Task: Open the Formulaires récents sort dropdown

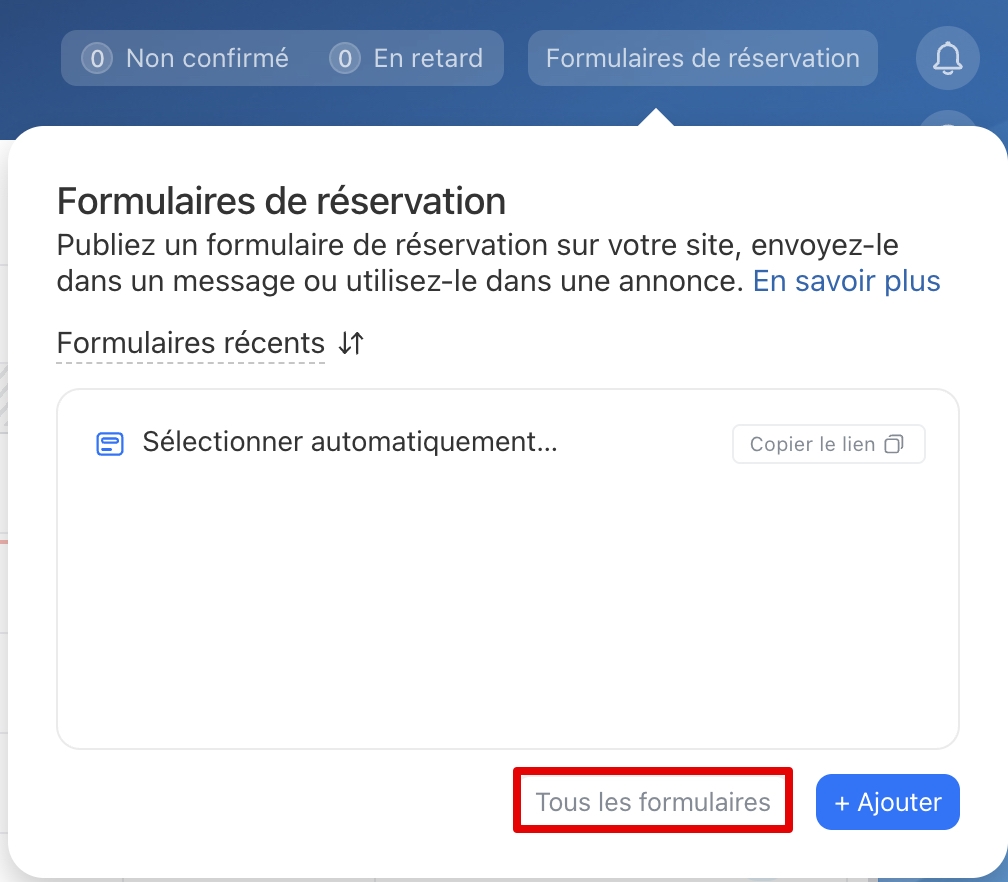Action: click(191, 343)
